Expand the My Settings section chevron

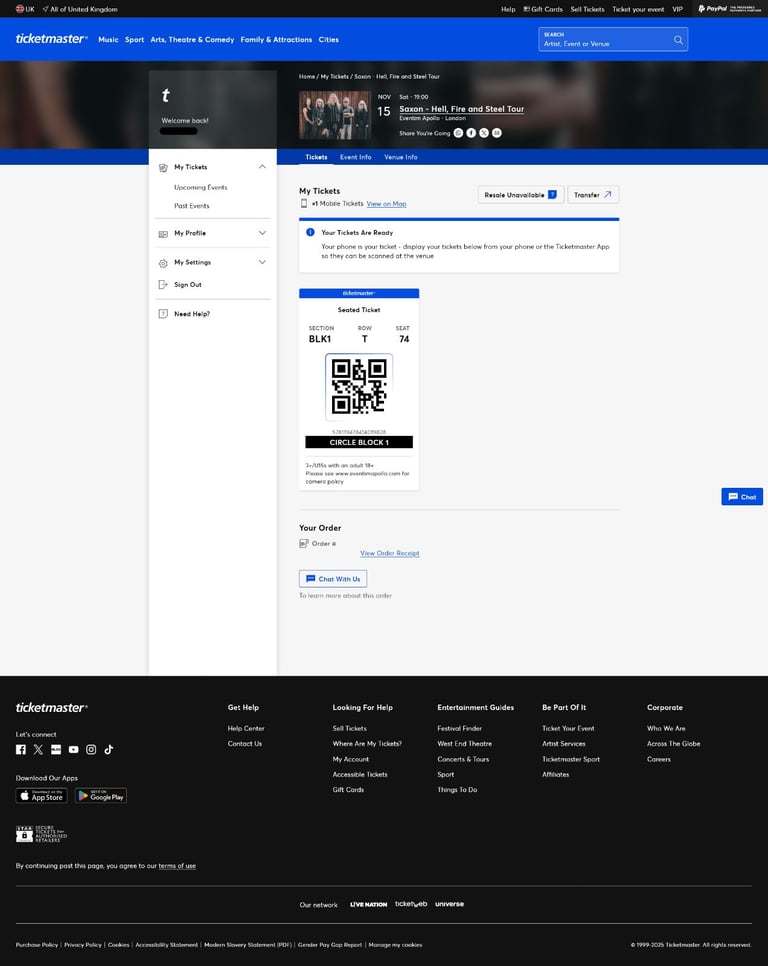tap(262, 262)
